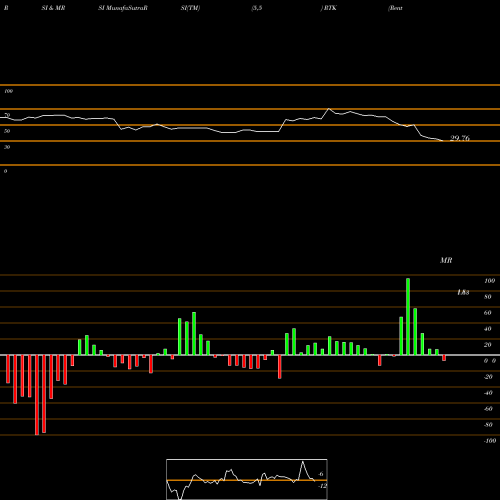The height and width of the screenshot is (500, 500).
Task: Click the '80' label on MR axis
Action: tap(488, 297)
